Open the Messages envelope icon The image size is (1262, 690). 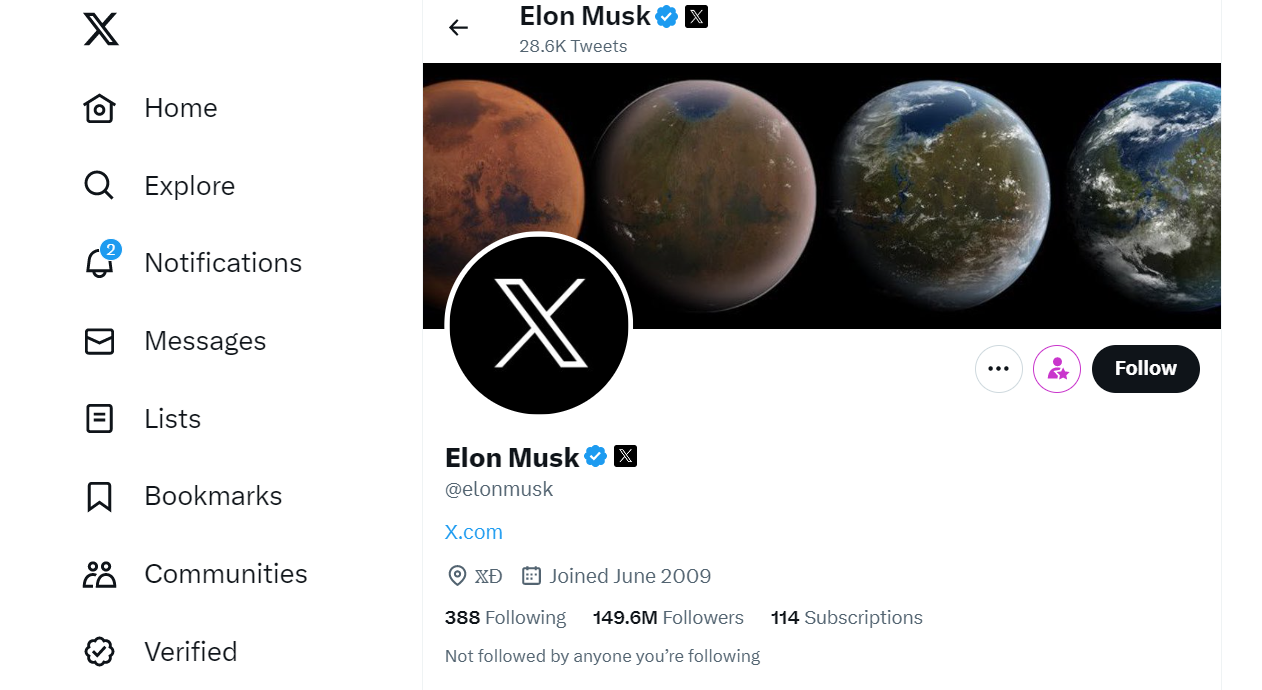point(99,341)
